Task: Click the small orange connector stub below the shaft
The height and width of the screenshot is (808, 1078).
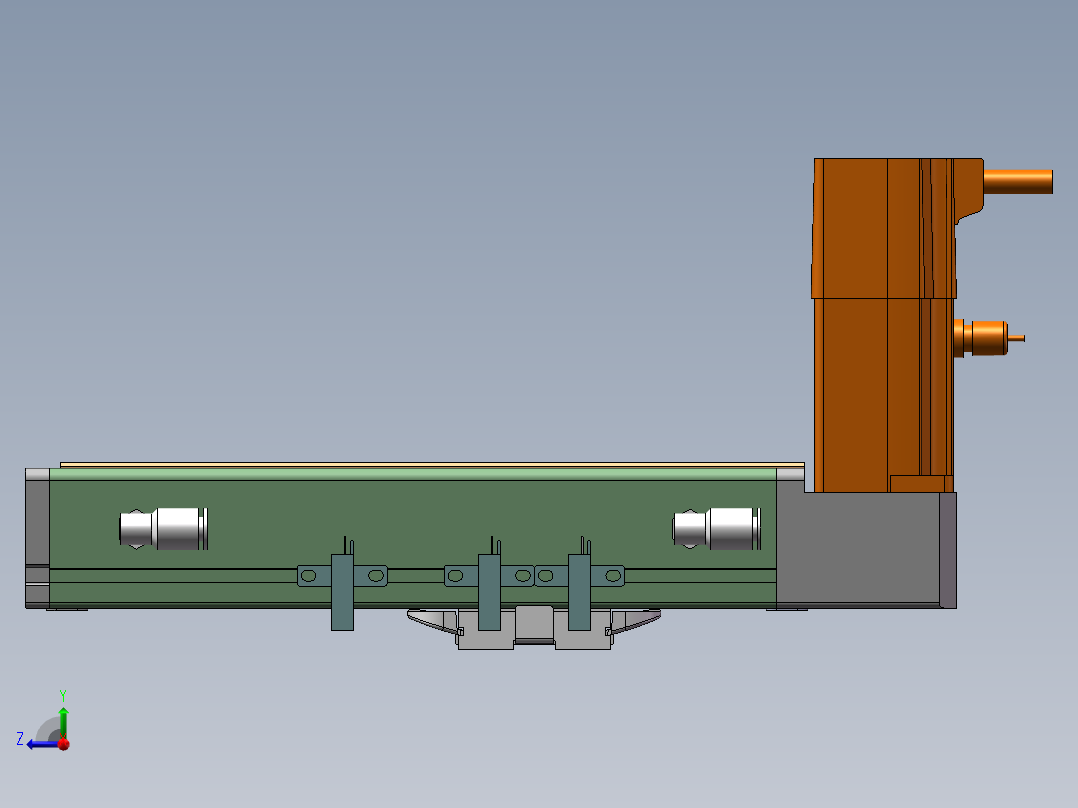Action: 990,338
